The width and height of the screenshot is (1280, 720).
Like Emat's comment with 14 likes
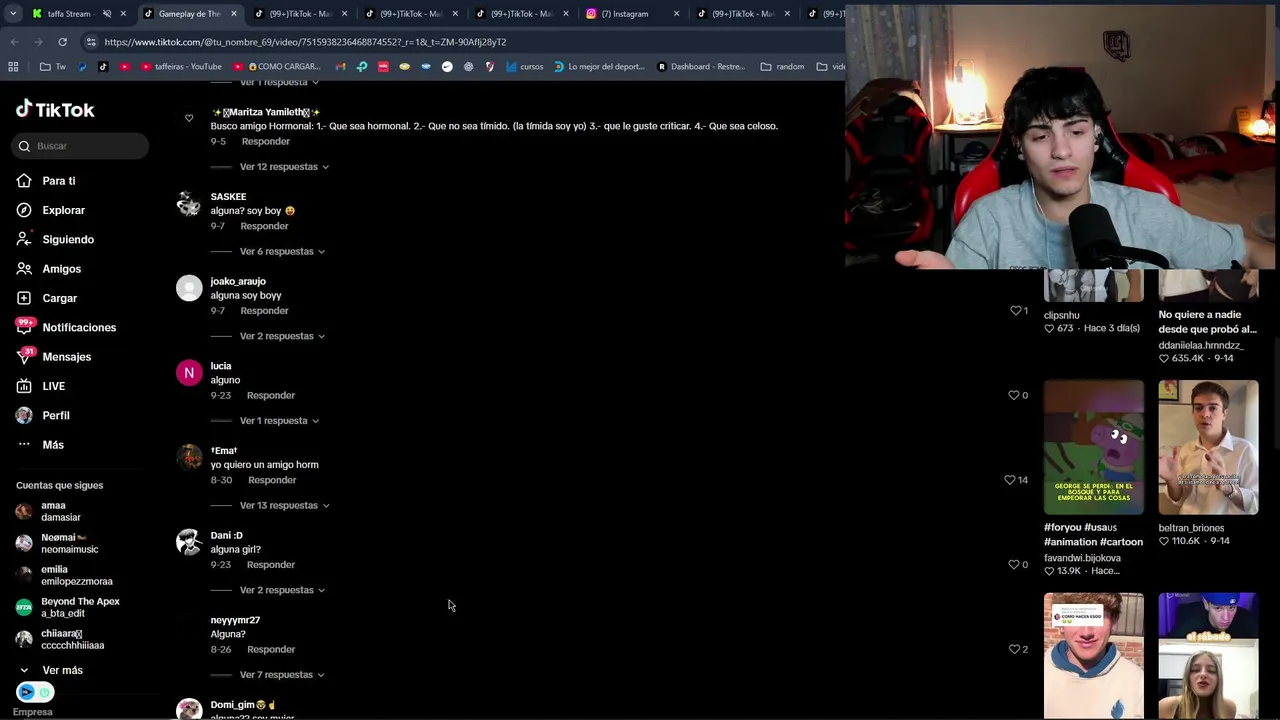(1010, 480)
